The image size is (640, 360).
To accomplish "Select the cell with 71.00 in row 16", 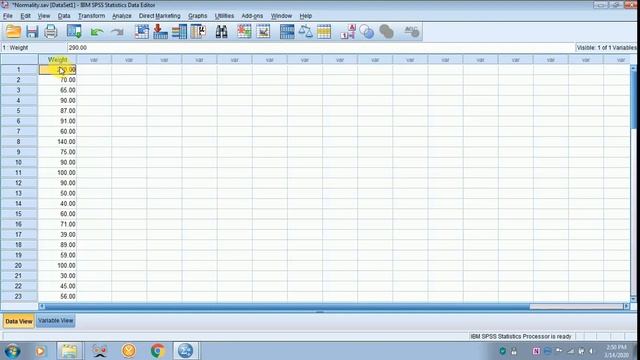I will 57,224.
